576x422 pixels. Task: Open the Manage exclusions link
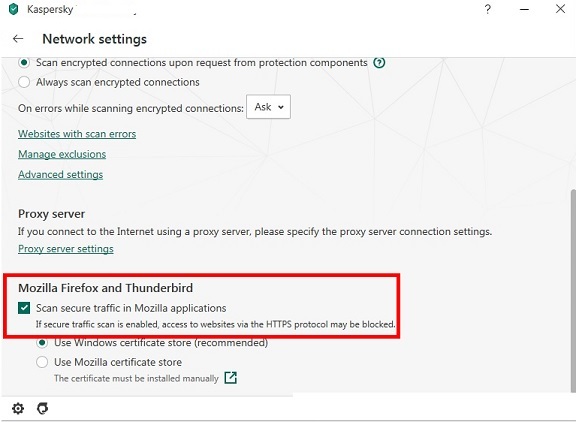tap(62, 154)
